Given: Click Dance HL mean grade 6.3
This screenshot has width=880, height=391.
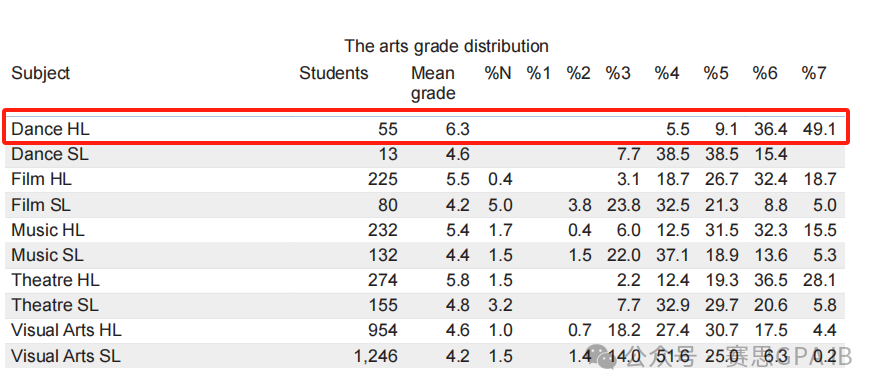Looking at the screenshot, I should pos(456,130).
